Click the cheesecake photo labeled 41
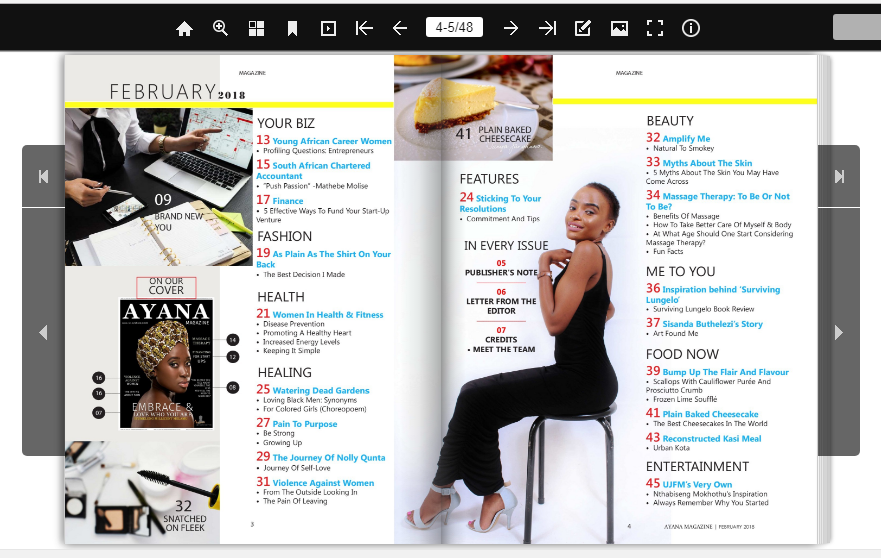The image size is (881, 558). click(473, 107)
